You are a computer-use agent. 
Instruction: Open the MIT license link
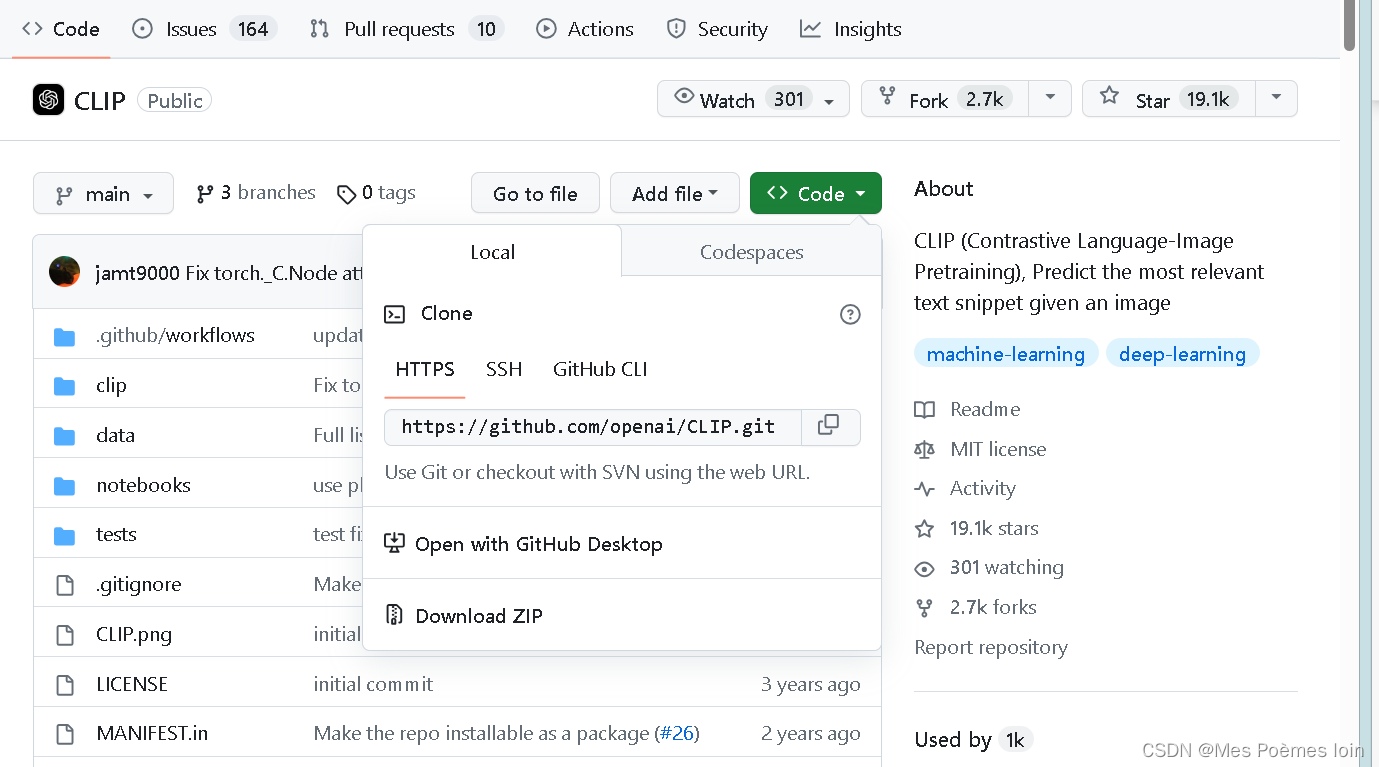[980, 449]
